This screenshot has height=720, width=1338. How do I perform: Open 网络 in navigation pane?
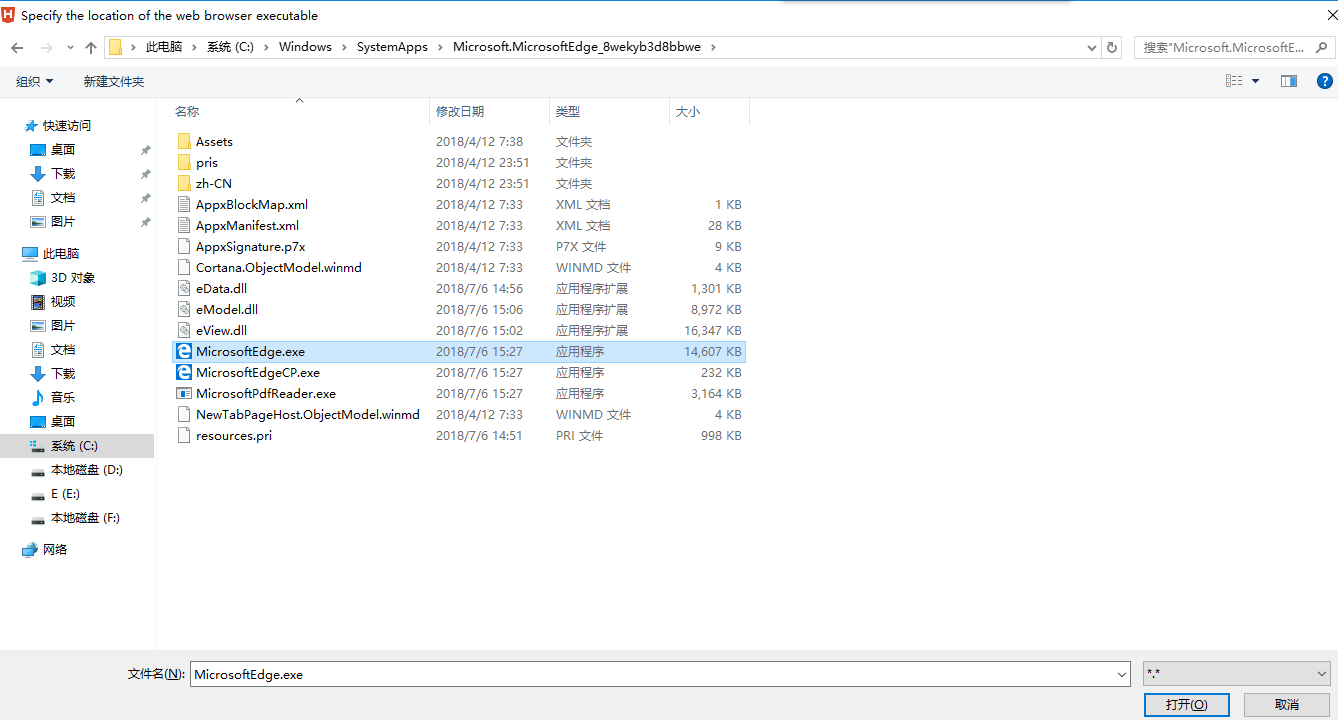tap(55, 549)
